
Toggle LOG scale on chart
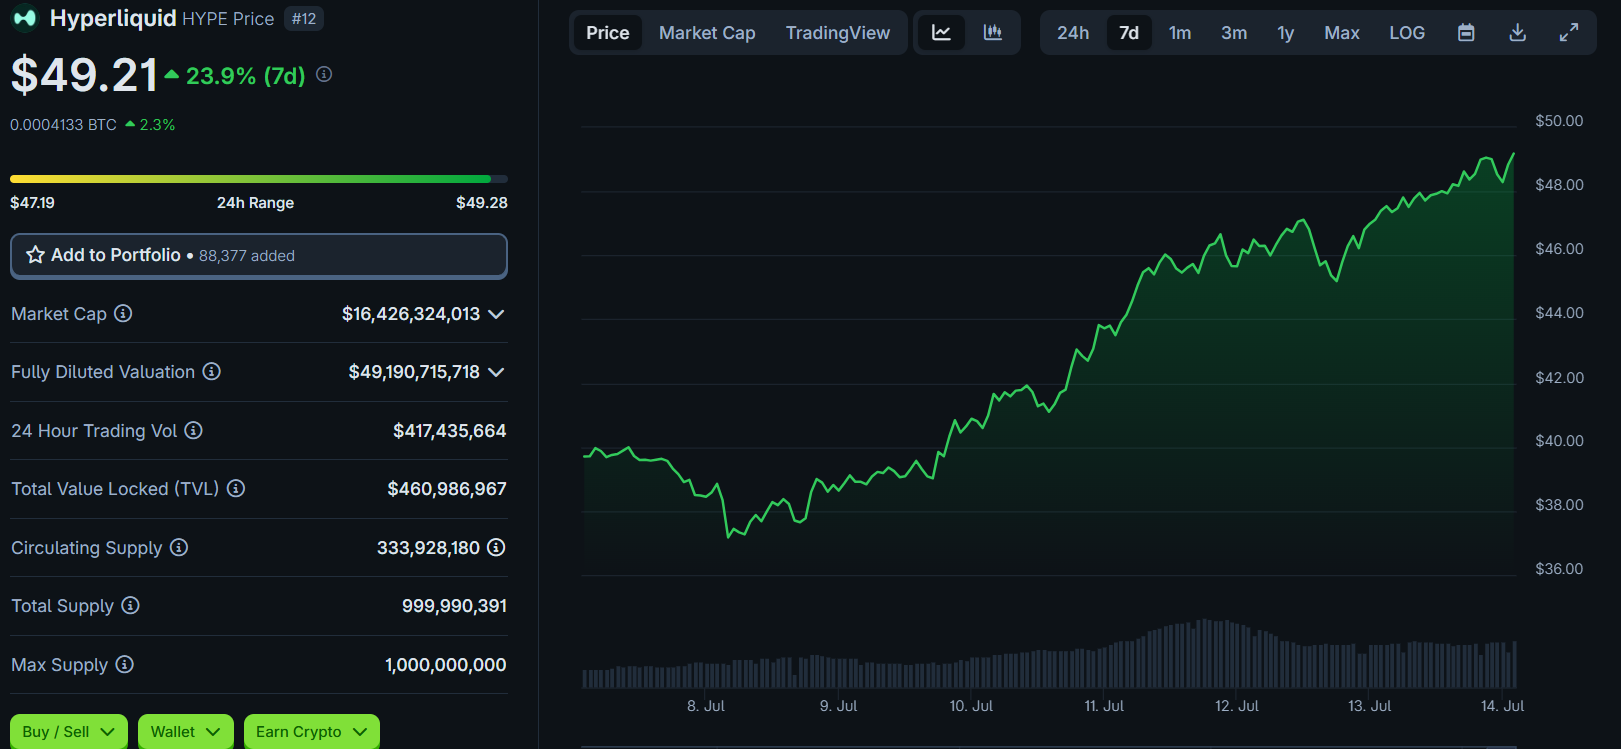[1407, 33]
